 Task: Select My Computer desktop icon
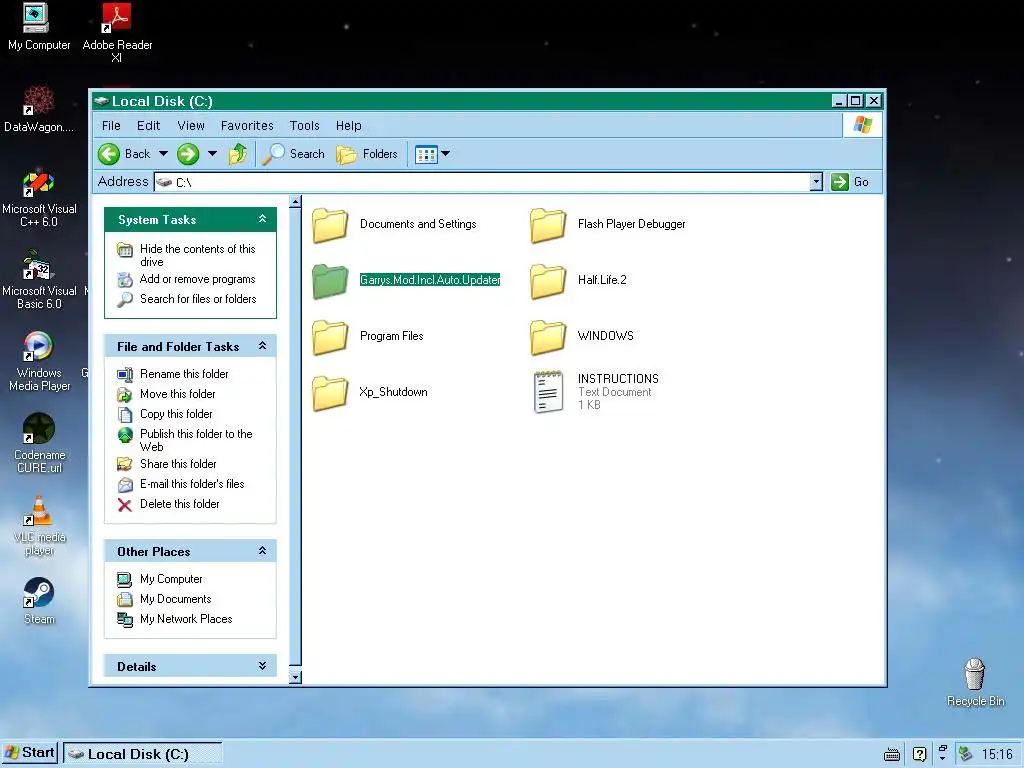39,27
